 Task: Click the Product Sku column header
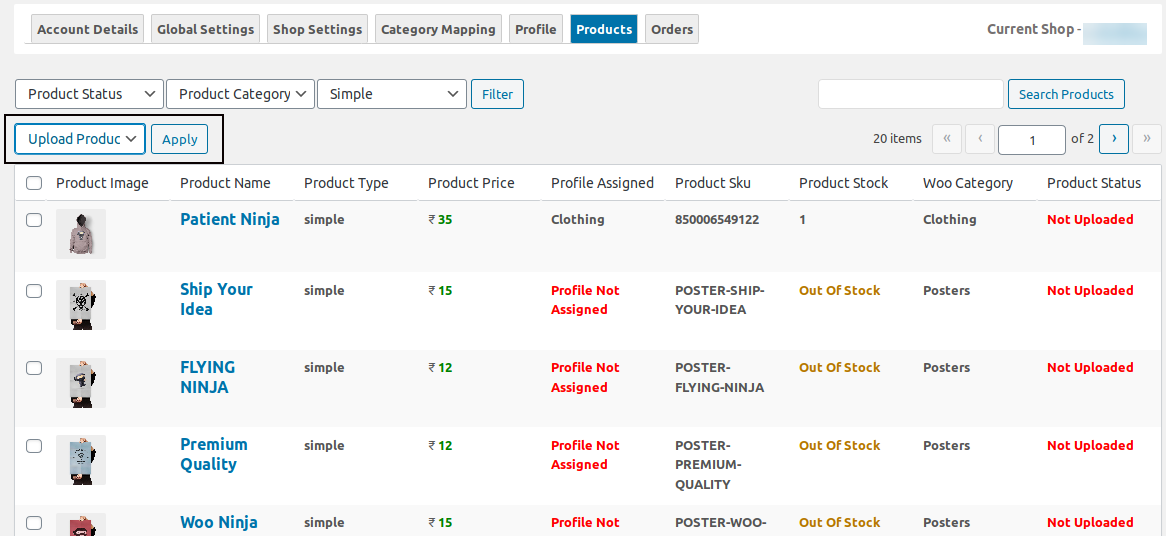(713, 183)
